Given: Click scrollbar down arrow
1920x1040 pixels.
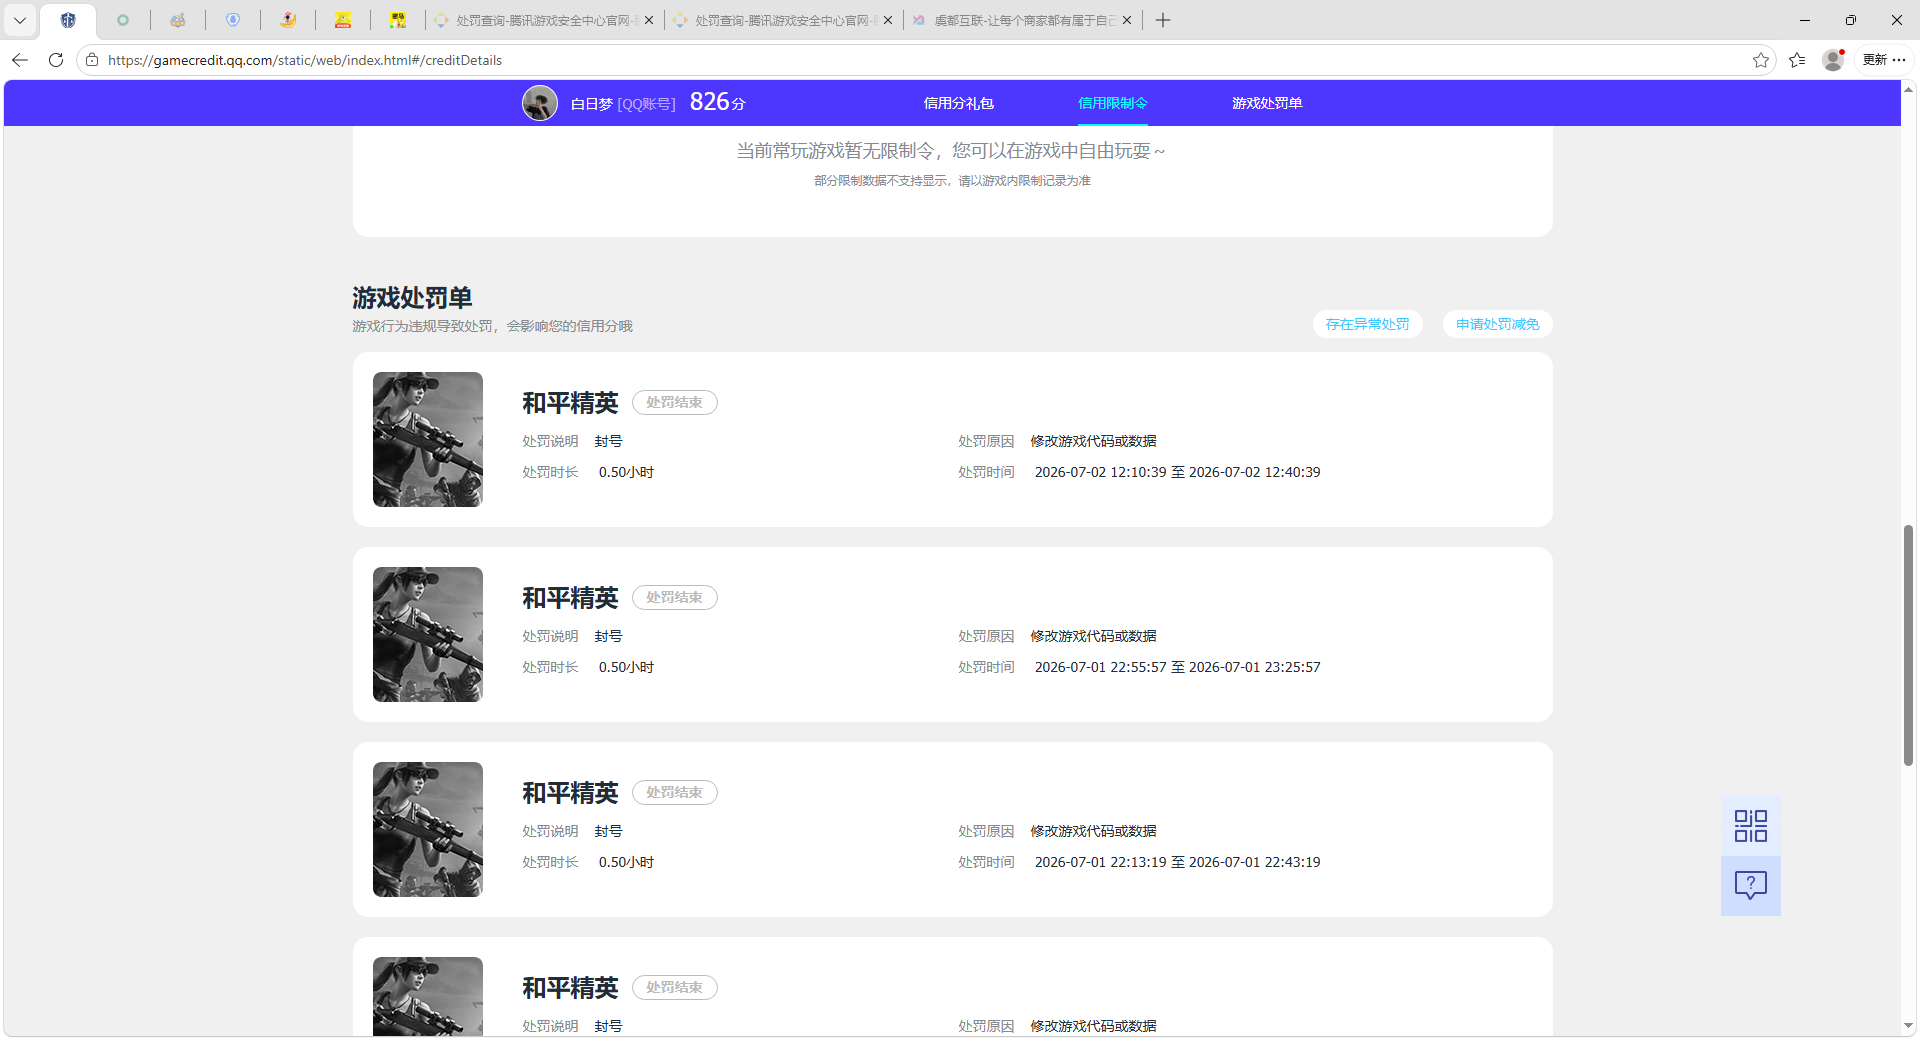Looking at the screenshot, I should [x=1908, y=1025].
